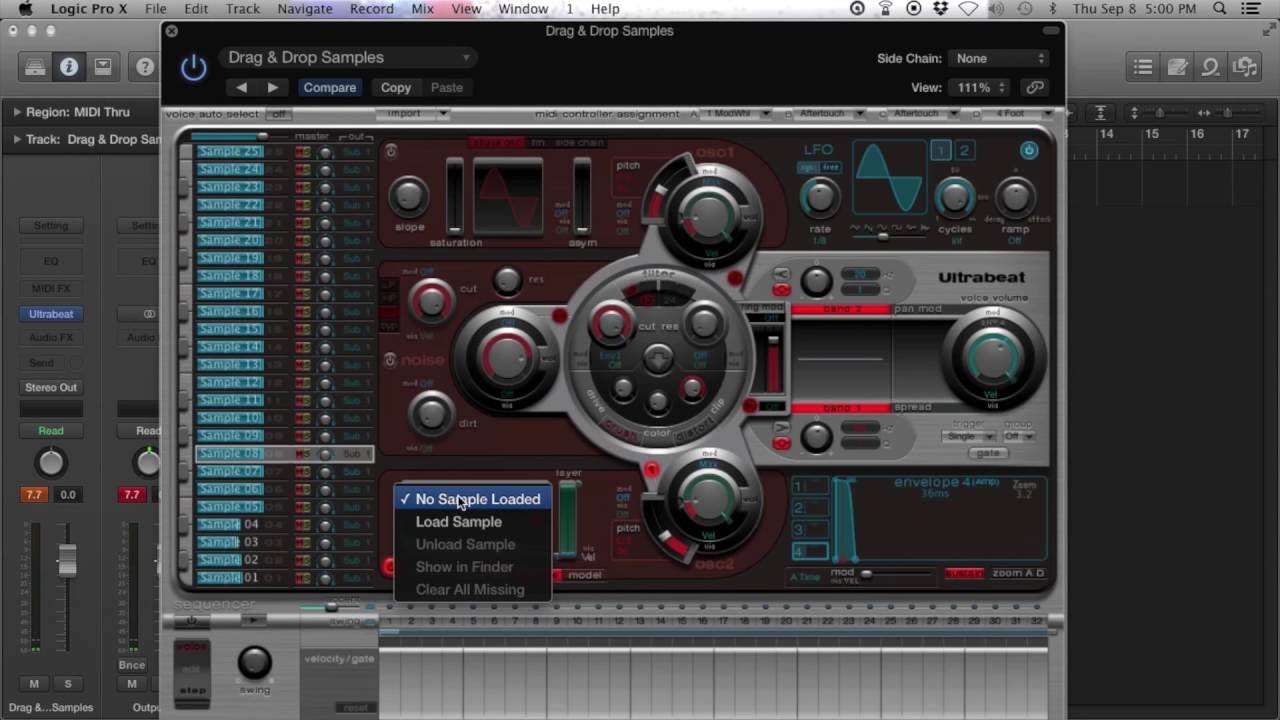
Task: Click the Compare button
Action: (329, 87)
